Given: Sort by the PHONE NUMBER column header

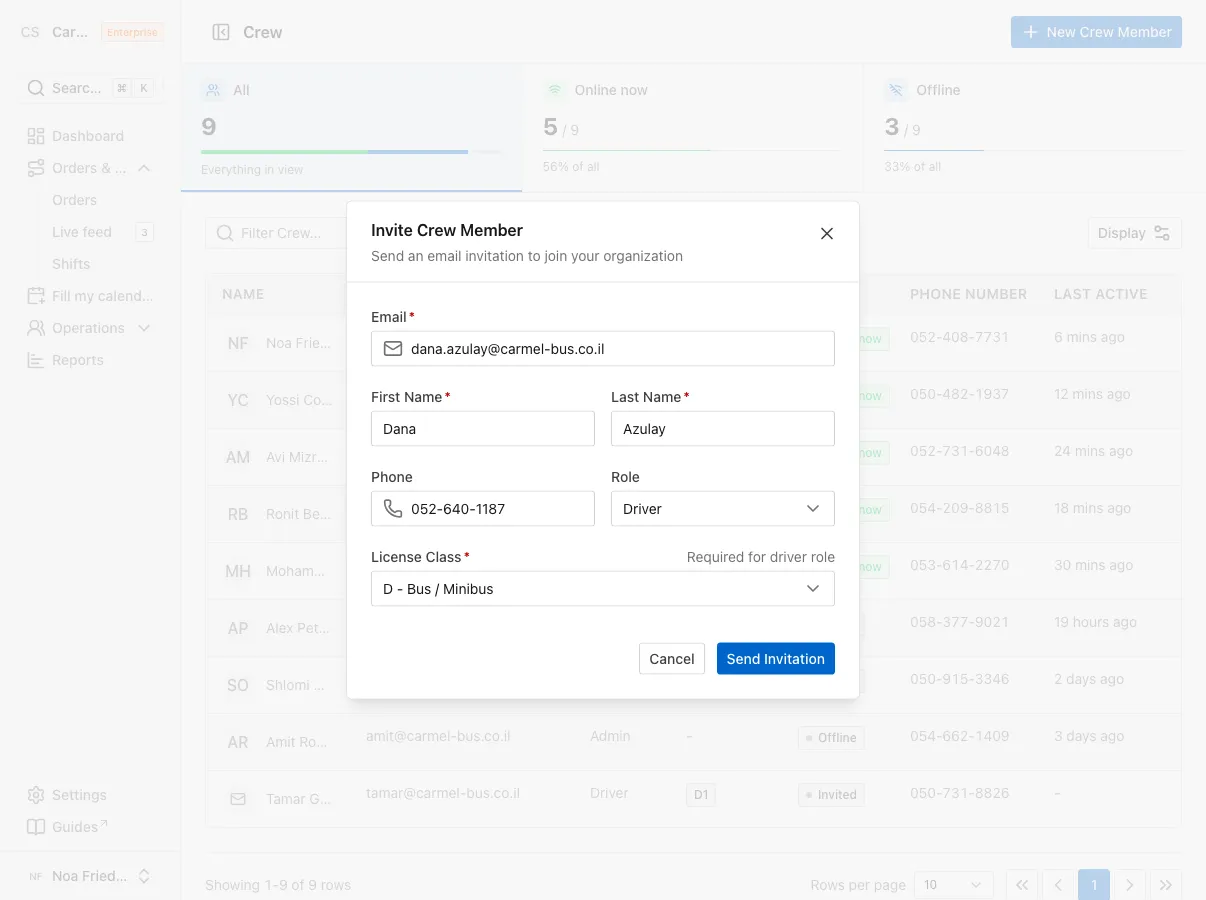Looking at the screenshot, I should pyautogui.click(x=968, y=294).
